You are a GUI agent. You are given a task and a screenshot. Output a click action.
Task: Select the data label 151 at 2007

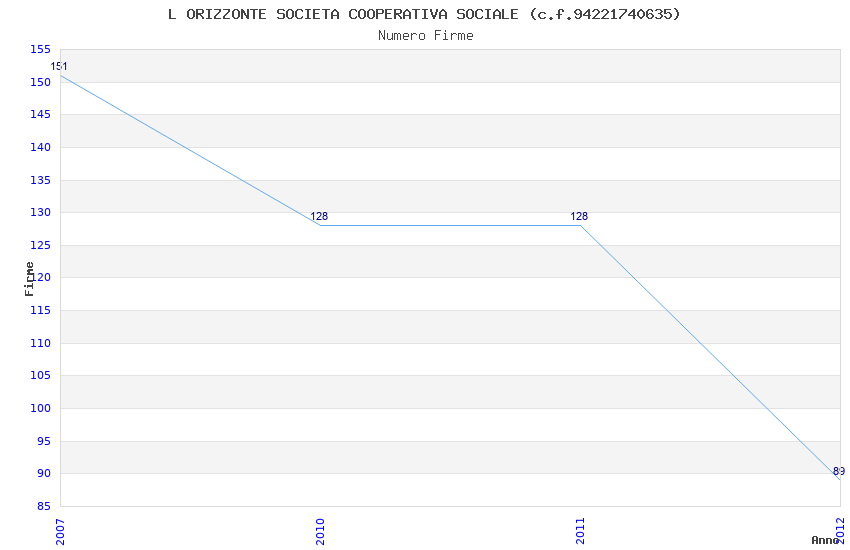59,67
